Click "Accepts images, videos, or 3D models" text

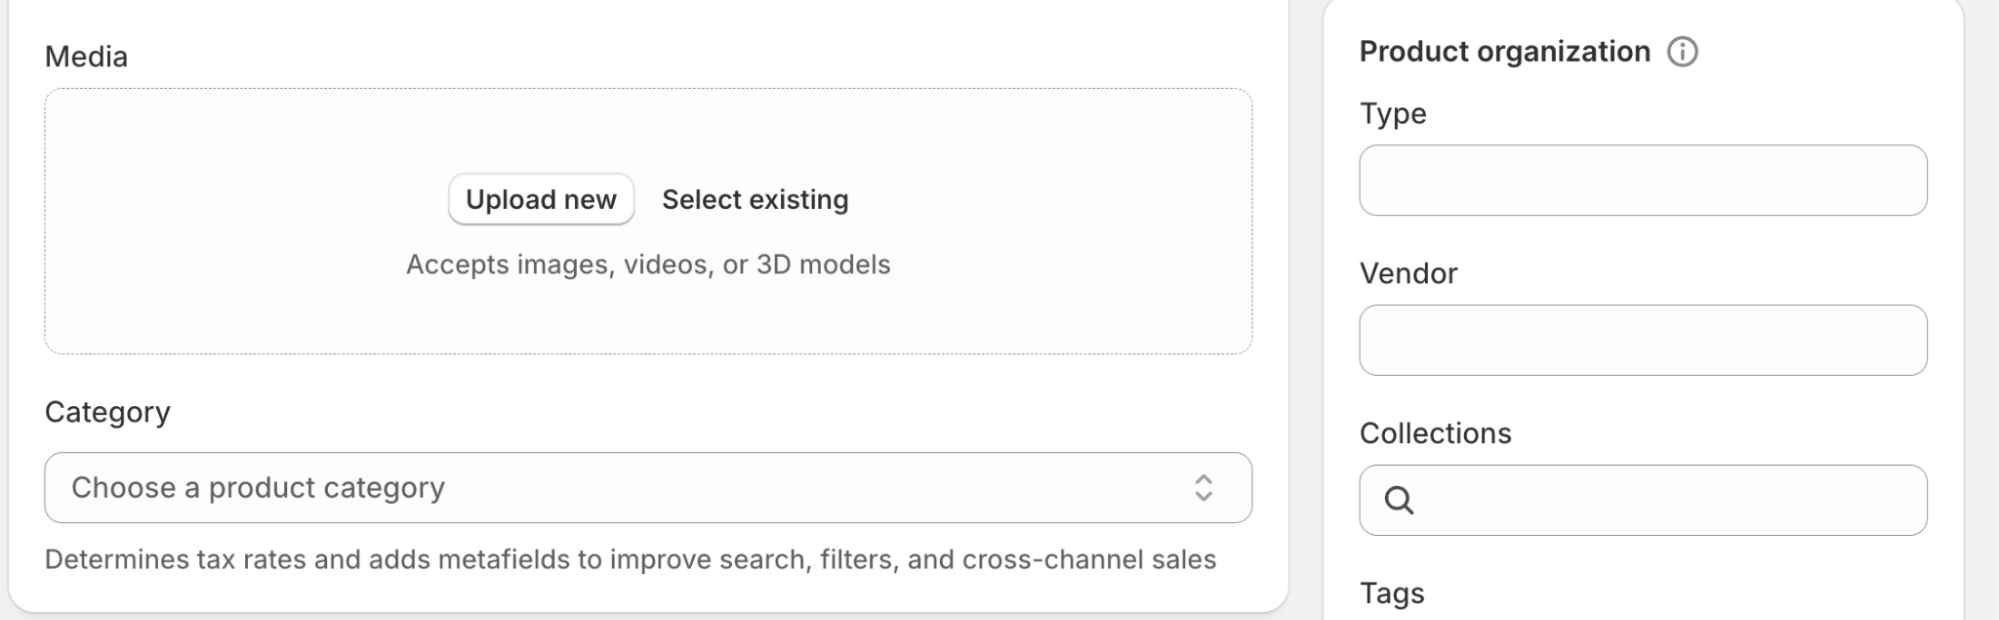tap(648, 265)
